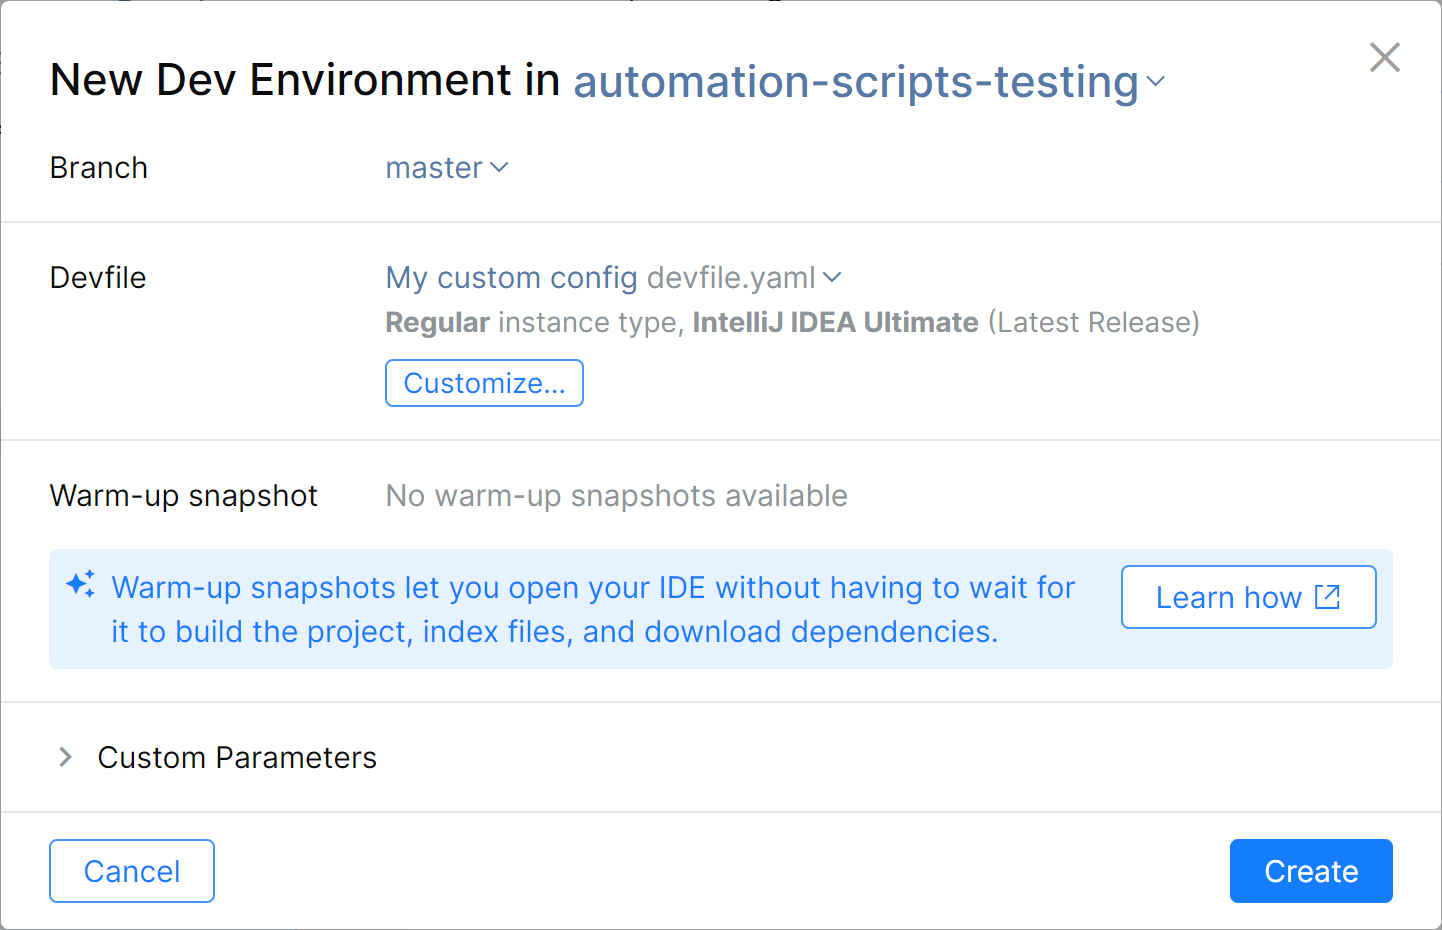
Task: Click the warm-up snapshots info banner text
Action: click(592, 609)
